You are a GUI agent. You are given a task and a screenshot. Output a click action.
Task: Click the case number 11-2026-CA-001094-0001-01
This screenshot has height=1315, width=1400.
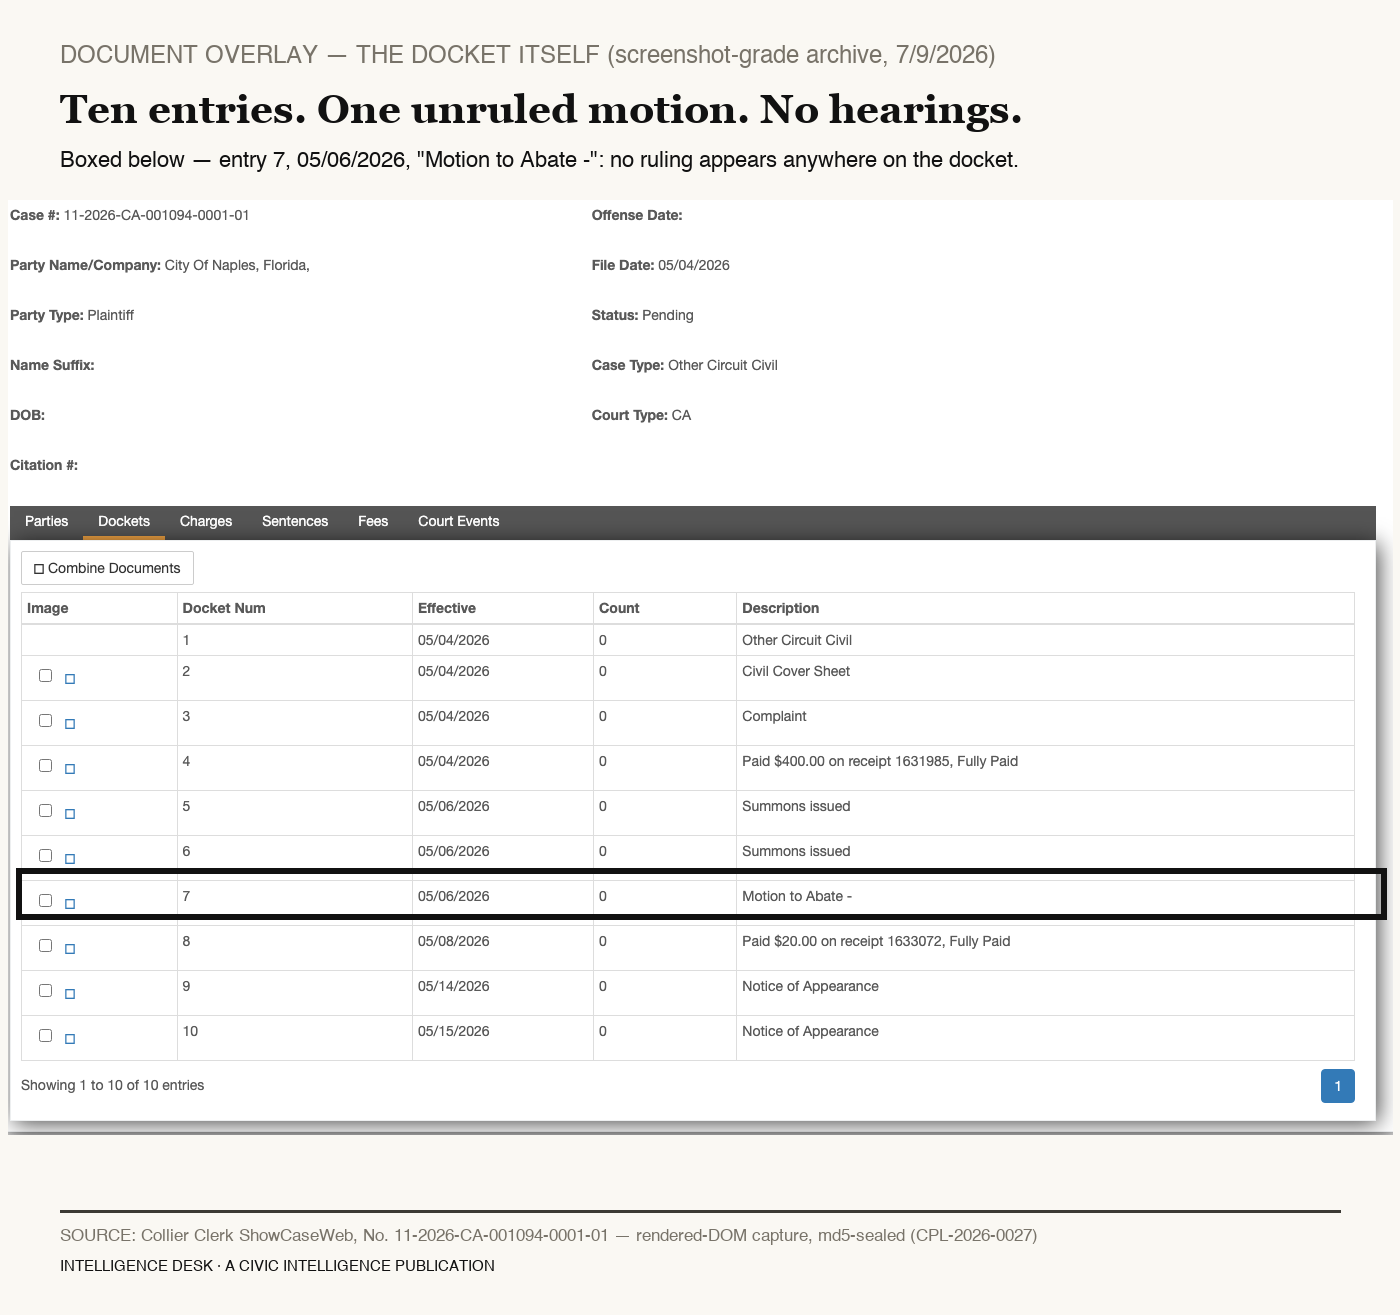pos(156,215)
